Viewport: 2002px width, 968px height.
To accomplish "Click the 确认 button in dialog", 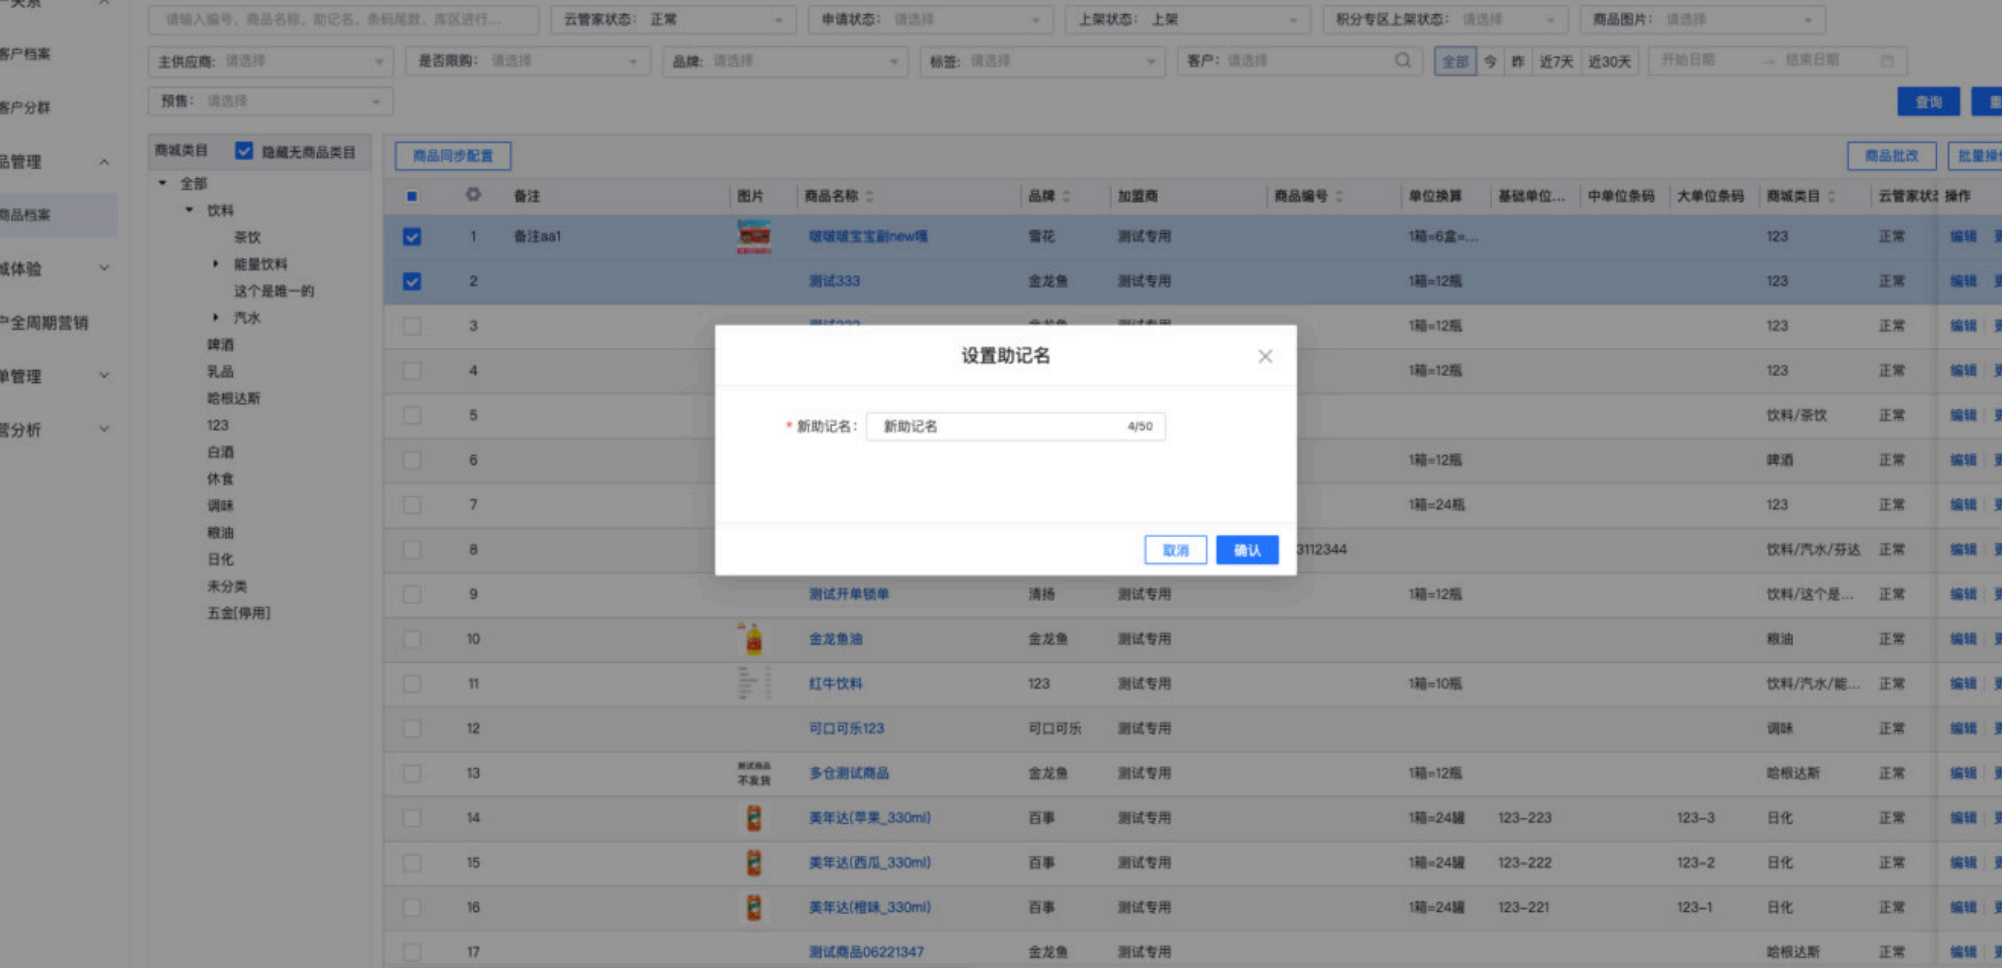I will click(x=1246, y=550).
